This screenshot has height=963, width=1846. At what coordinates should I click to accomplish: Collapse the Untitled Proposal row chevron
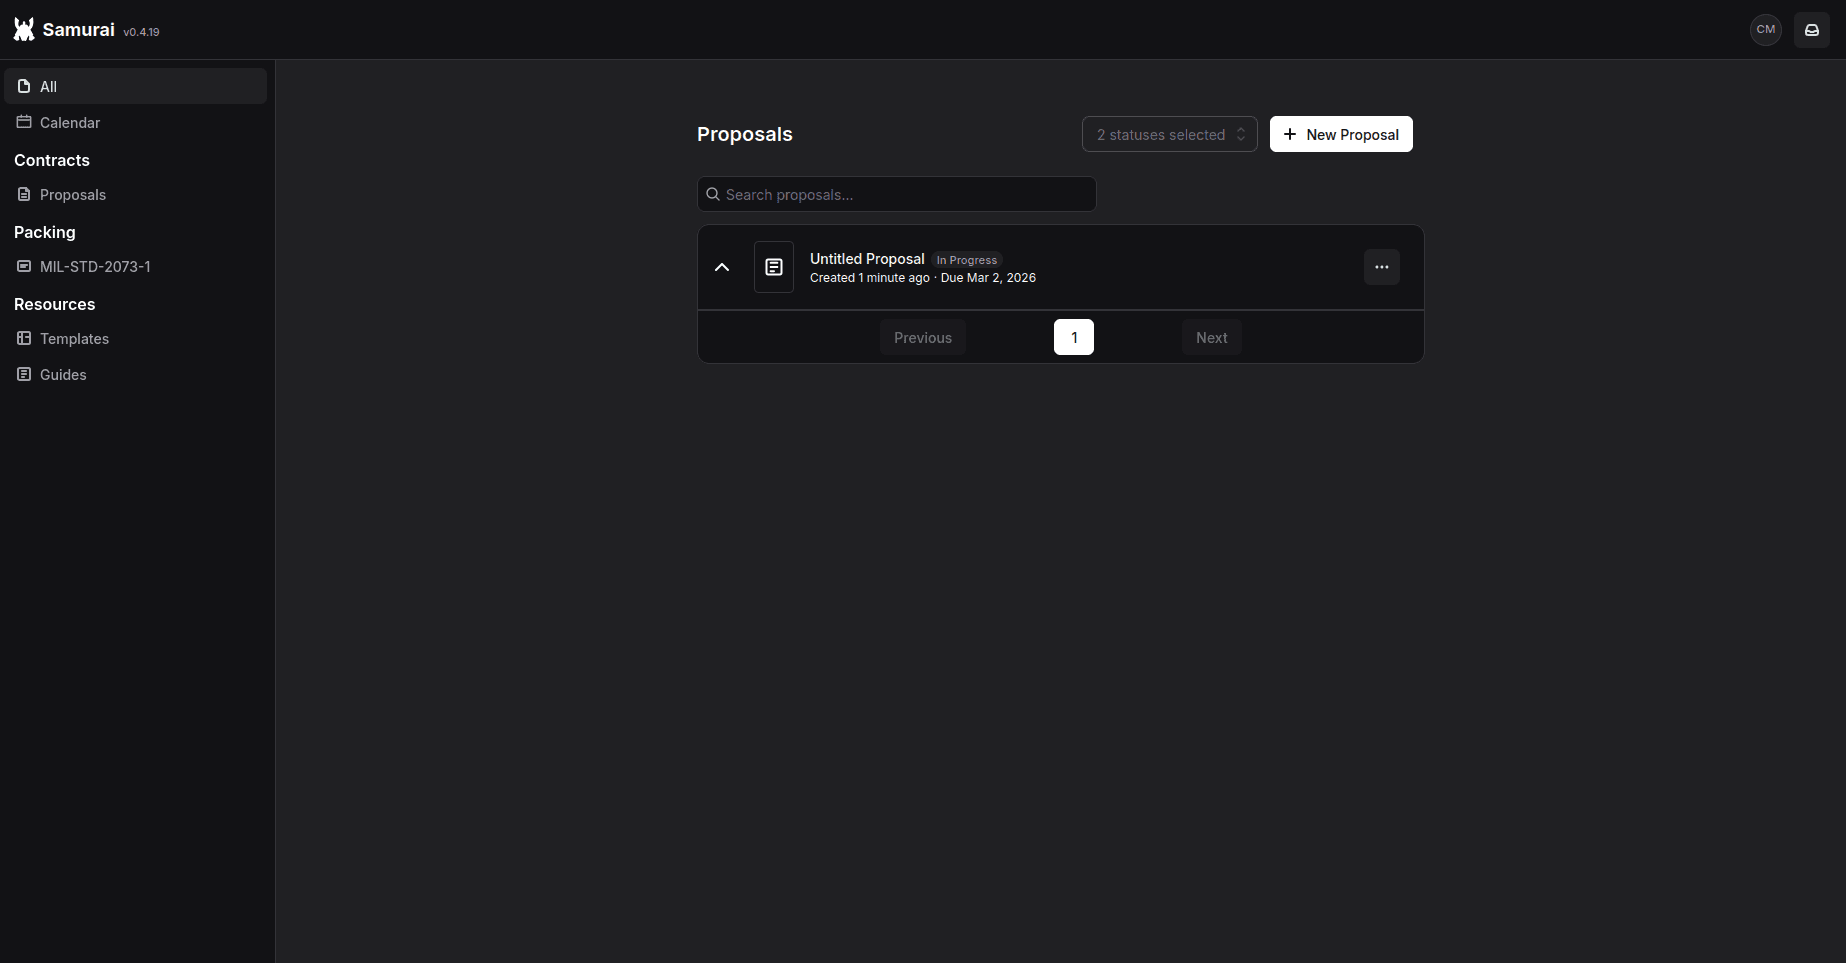tap(722, 267)
